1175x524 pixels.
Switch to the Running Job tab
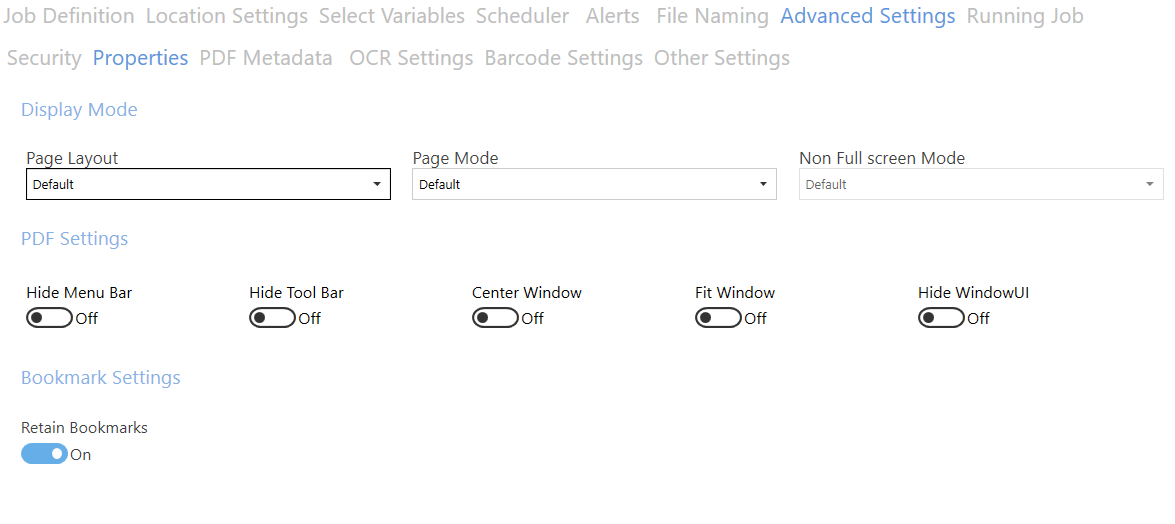pos(1025,16)
